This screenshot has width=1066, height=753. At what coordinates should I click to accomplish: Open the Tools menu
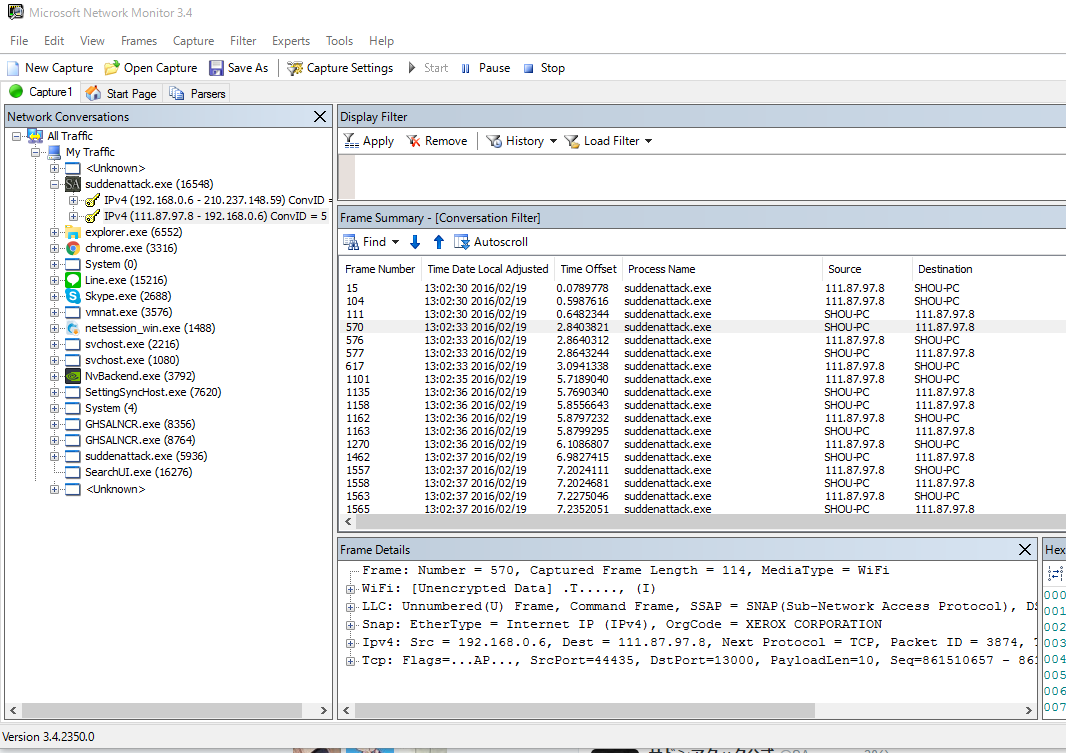point(339,41)
